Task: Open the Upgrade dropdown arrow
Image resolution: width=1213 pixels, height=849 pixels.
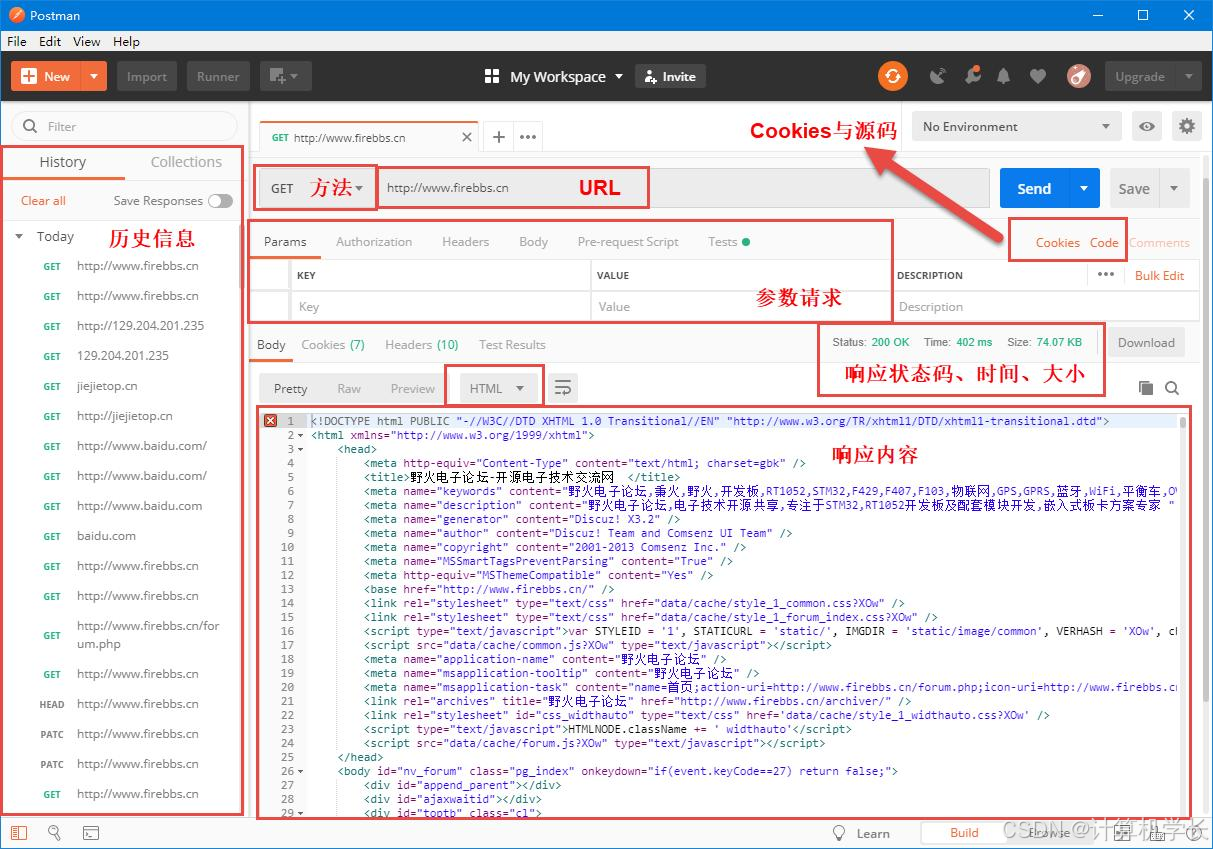Action: (x=1188, y=76)
